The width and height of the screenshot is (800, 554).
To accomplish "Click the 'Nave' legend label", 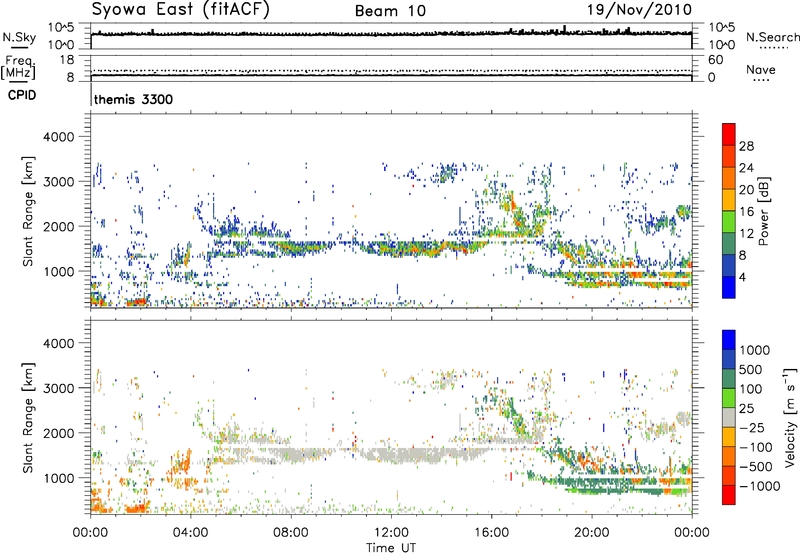I will 760,70.
